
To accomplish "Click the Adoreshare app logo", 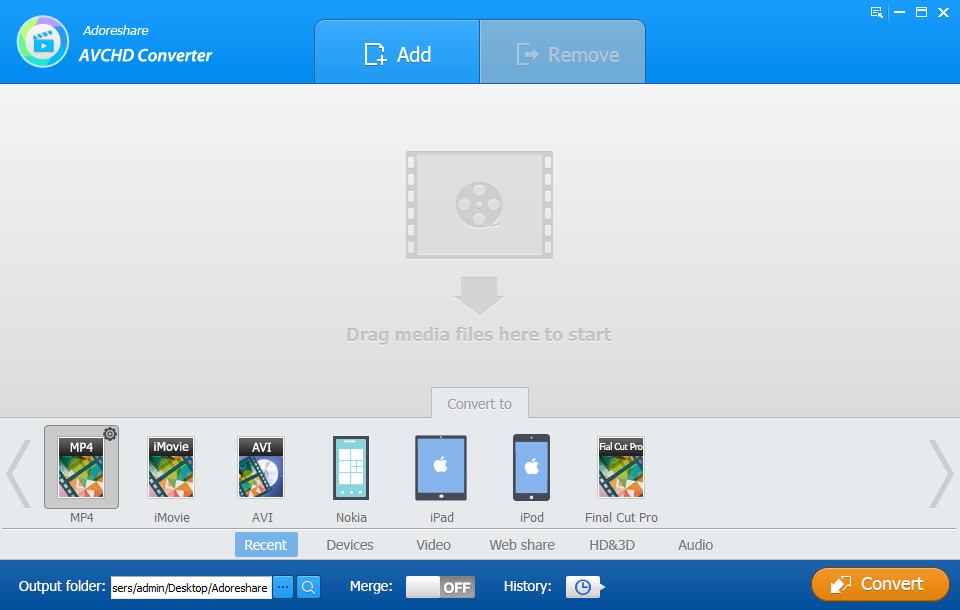I will [43, 42].
